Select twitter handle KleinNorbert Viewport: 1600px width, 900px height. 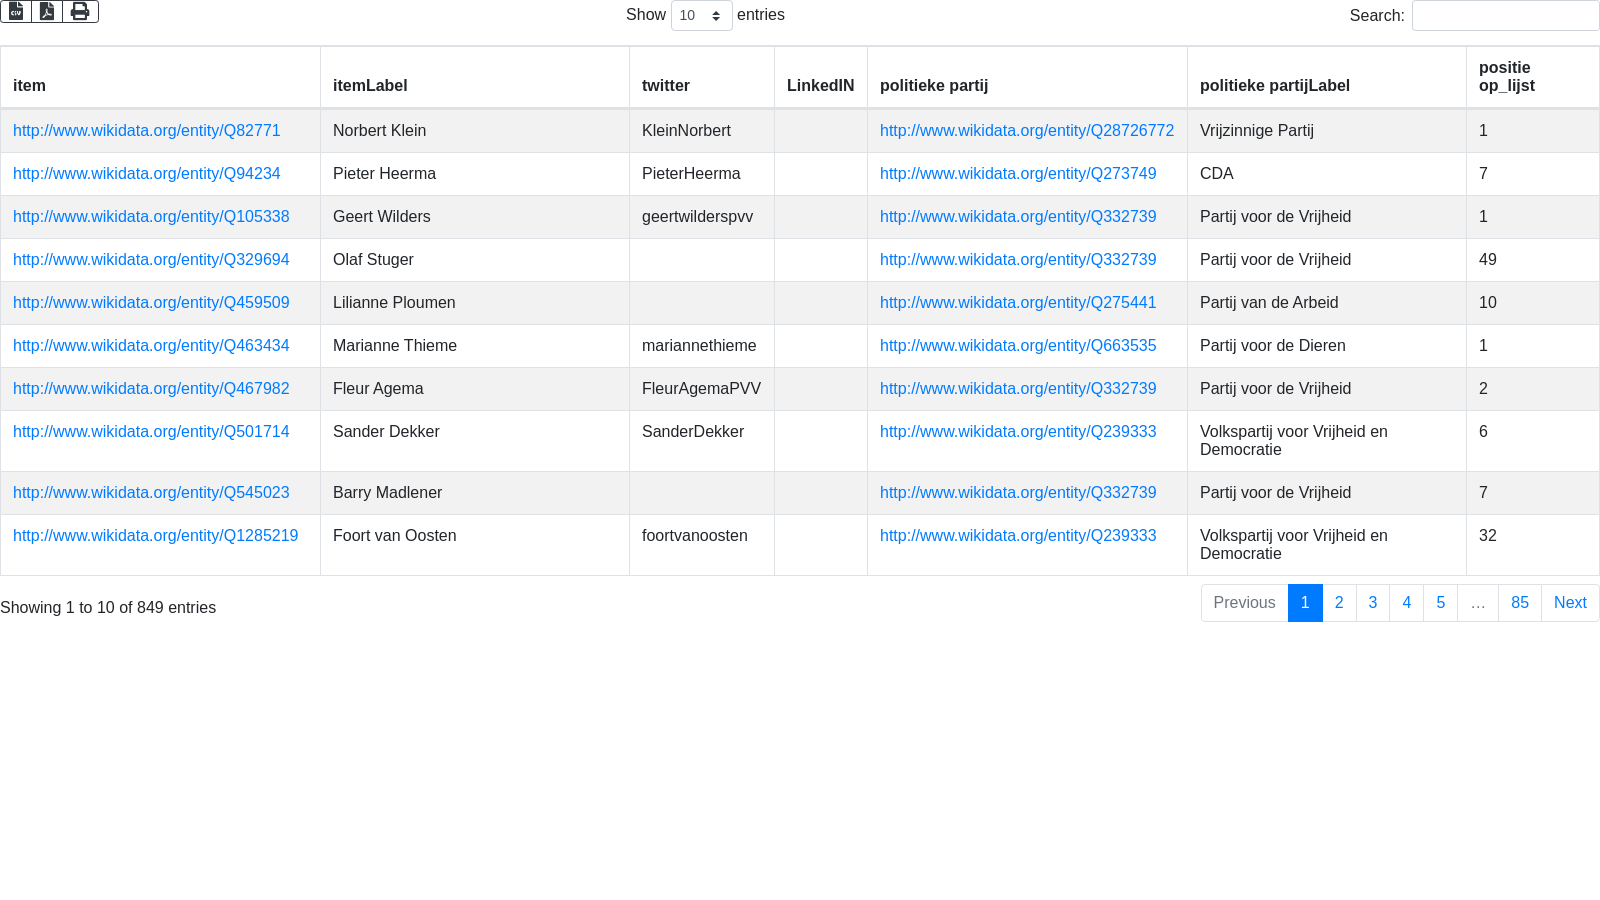click(x=686, y=131)
